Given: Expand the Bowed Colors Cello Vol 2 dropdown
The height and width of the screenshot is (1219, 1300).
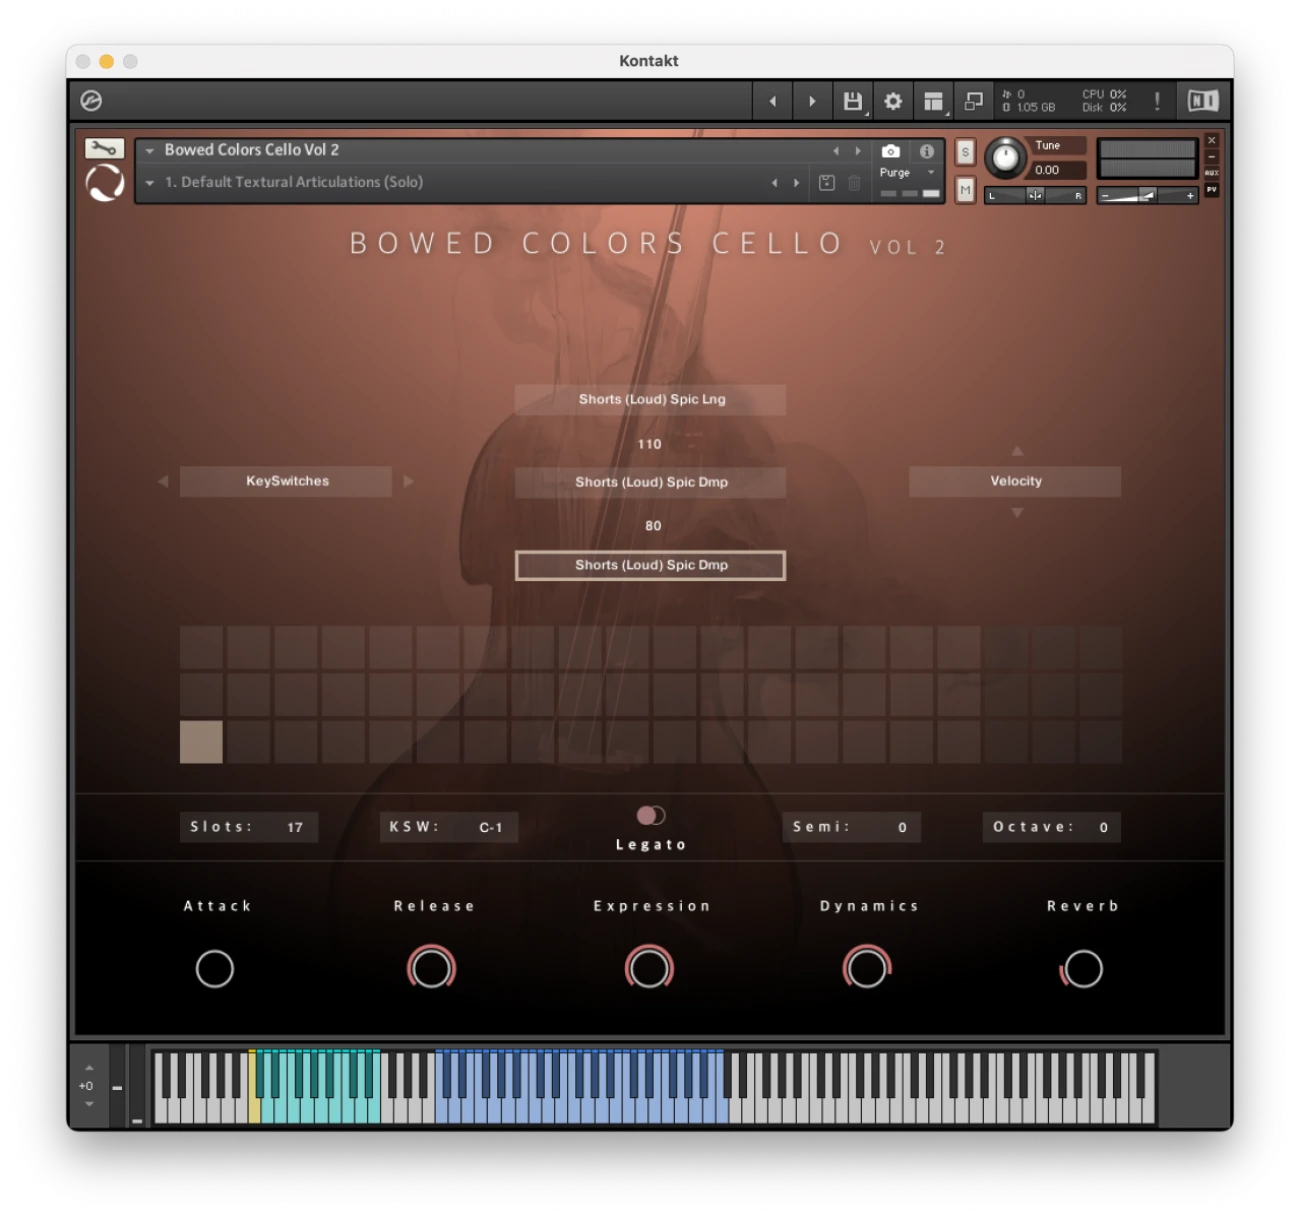Looking at the screenshot, I should coord(150,150).
